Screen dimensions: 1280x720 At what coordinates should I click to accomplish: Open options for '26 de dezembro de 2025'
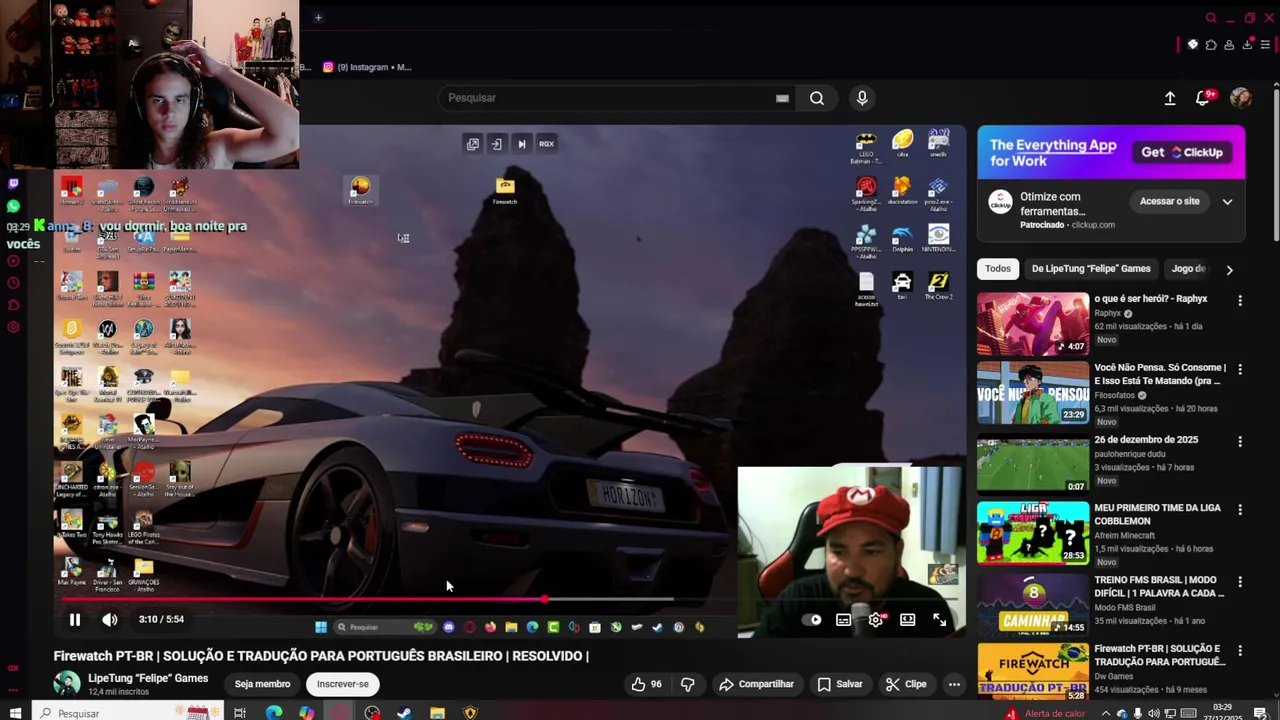(1240, 441)
